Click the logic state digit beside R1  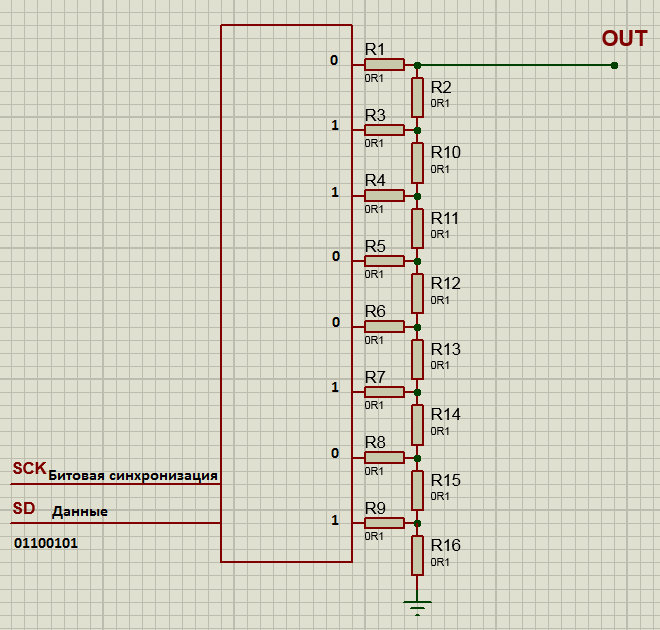coord(335,61)
